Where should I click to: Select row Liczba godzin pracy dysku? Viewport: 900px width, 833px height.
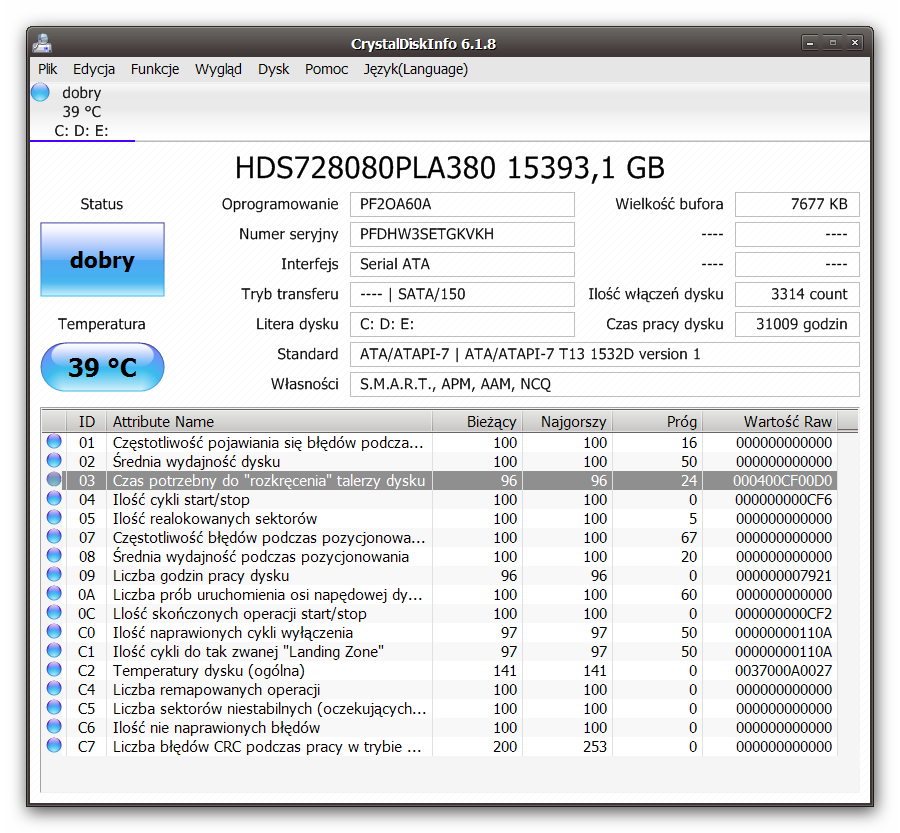coord(440,575)
